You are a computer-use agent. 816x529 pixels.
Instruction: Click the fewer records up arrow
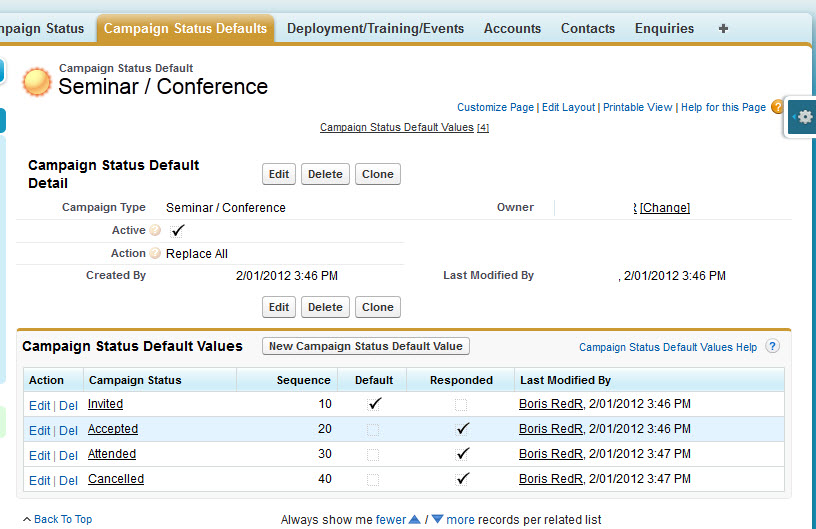415,519
